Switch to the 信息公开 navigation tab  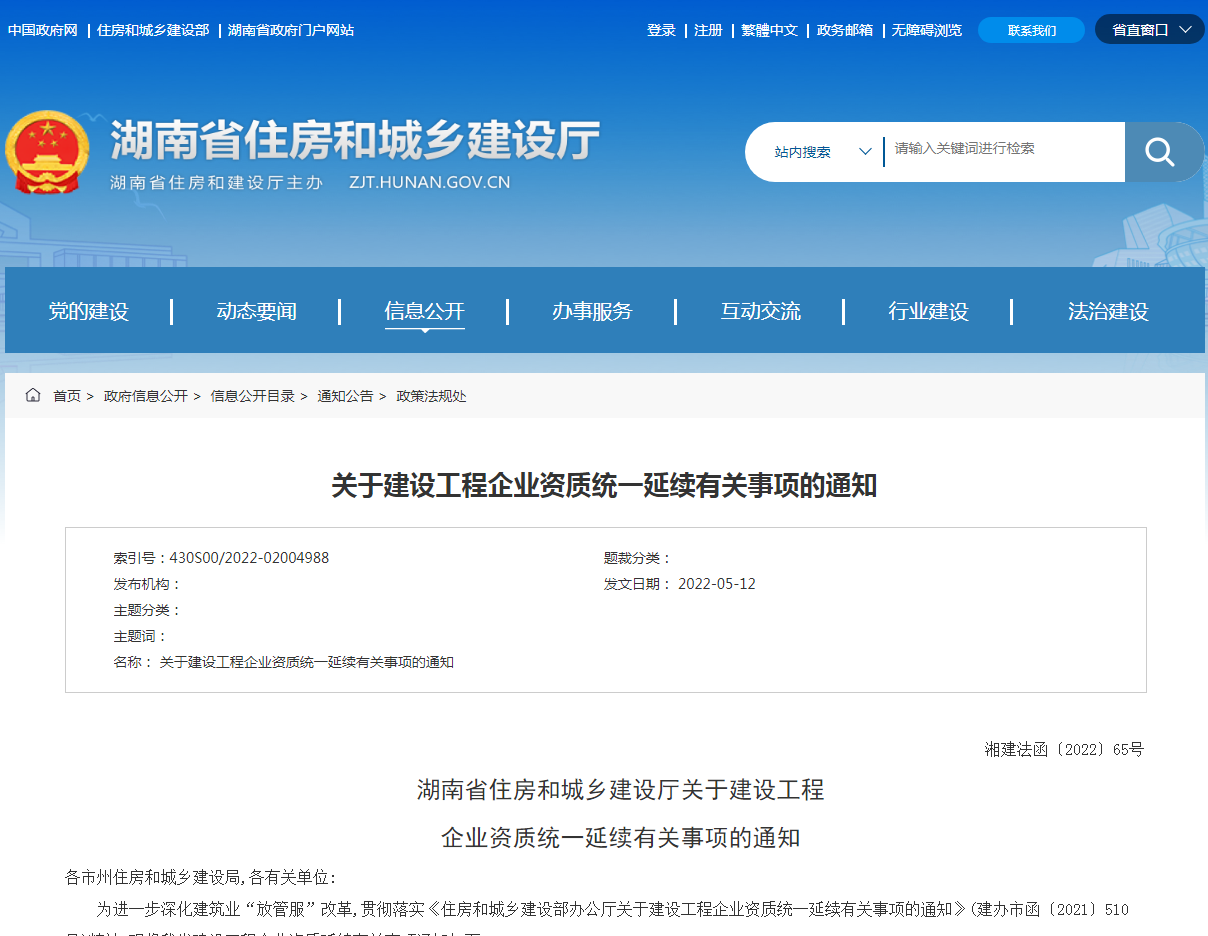point(424,310)
